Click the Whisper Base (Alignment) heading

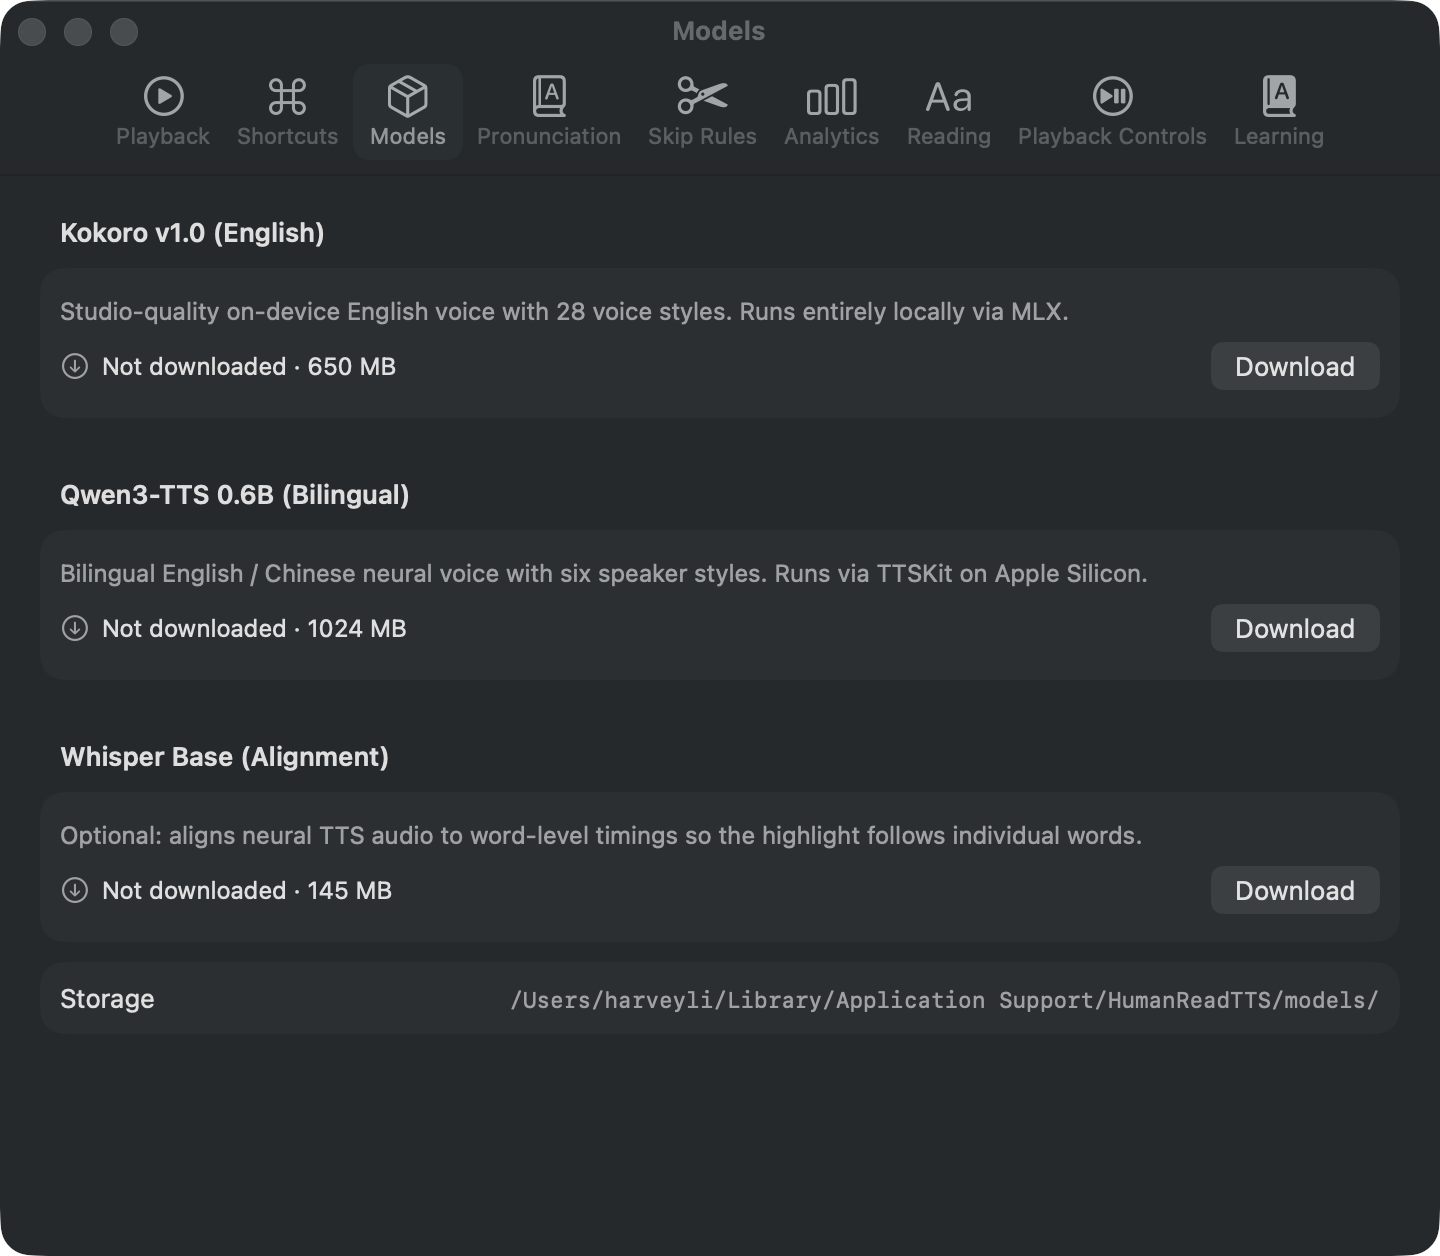(x=225, y=757)
